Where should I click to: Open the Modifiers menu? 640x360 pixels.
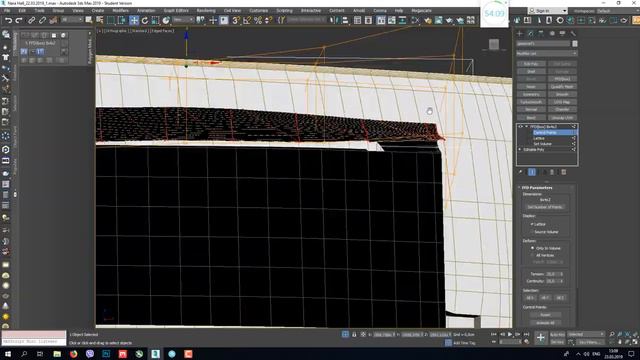point(120,11)
